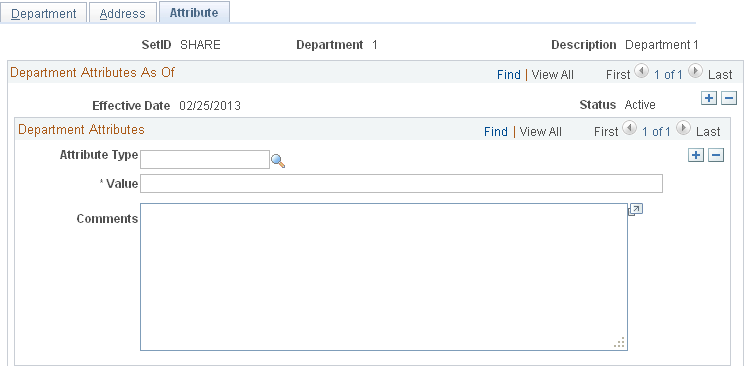Click First in Department Attributes As Of
The height and width of the screenshot is (366, 745).
point(618,75)
